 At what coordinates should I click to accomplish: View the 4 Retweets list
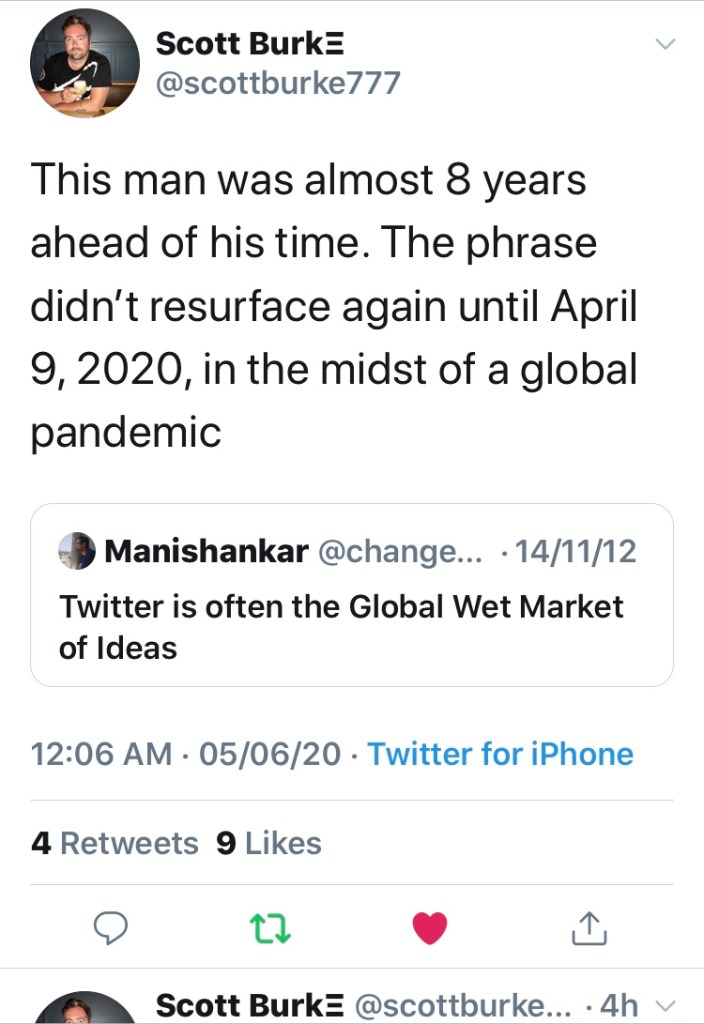point(115,843)
